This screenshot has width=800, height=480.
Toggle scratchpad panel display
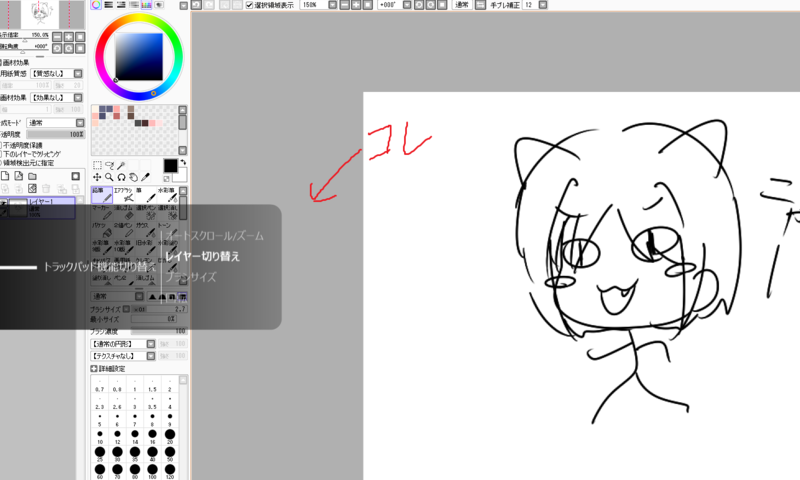(x=159, y=5)
